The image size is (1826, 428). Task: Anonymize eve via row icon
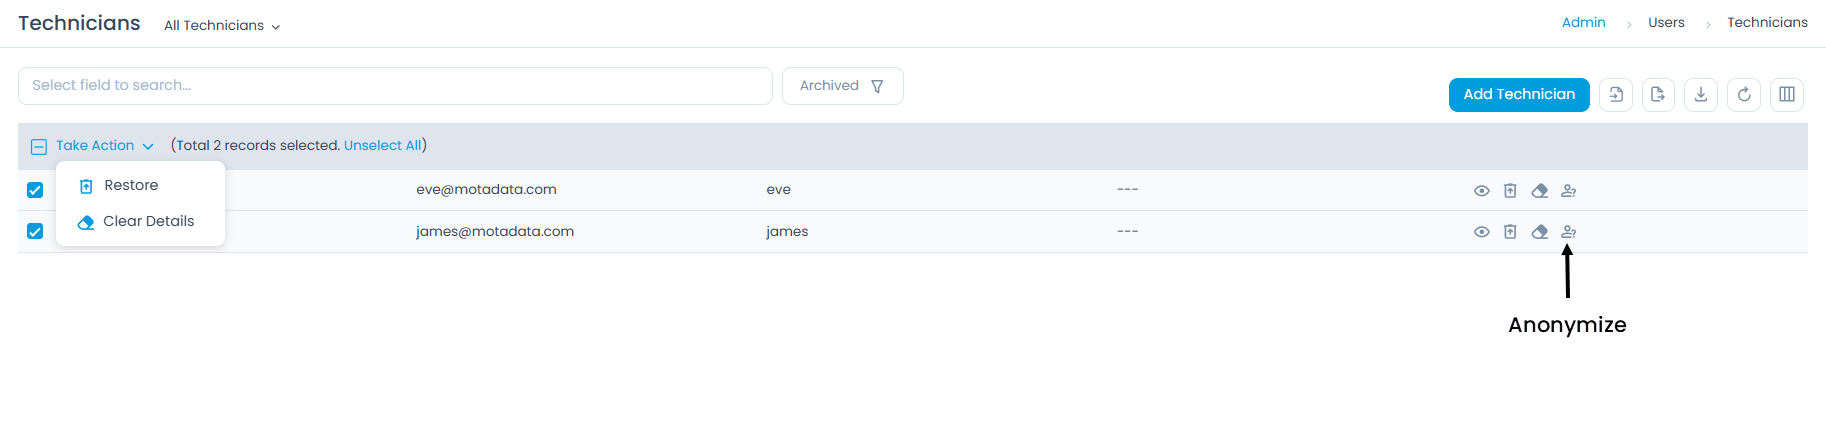[x=1569, y=191]
